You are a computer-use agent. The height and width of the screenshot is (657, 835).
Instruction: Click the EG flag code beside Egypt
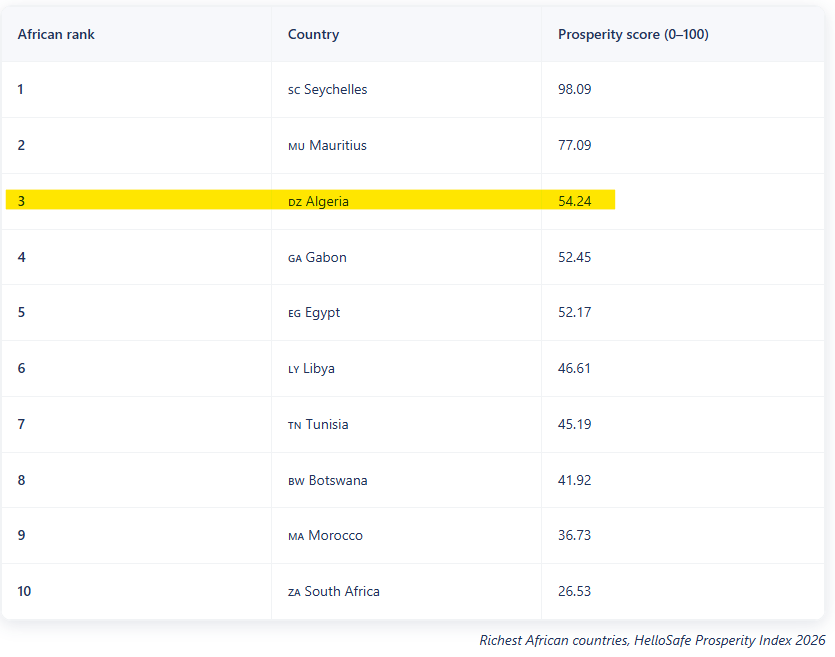coord(294,313)
